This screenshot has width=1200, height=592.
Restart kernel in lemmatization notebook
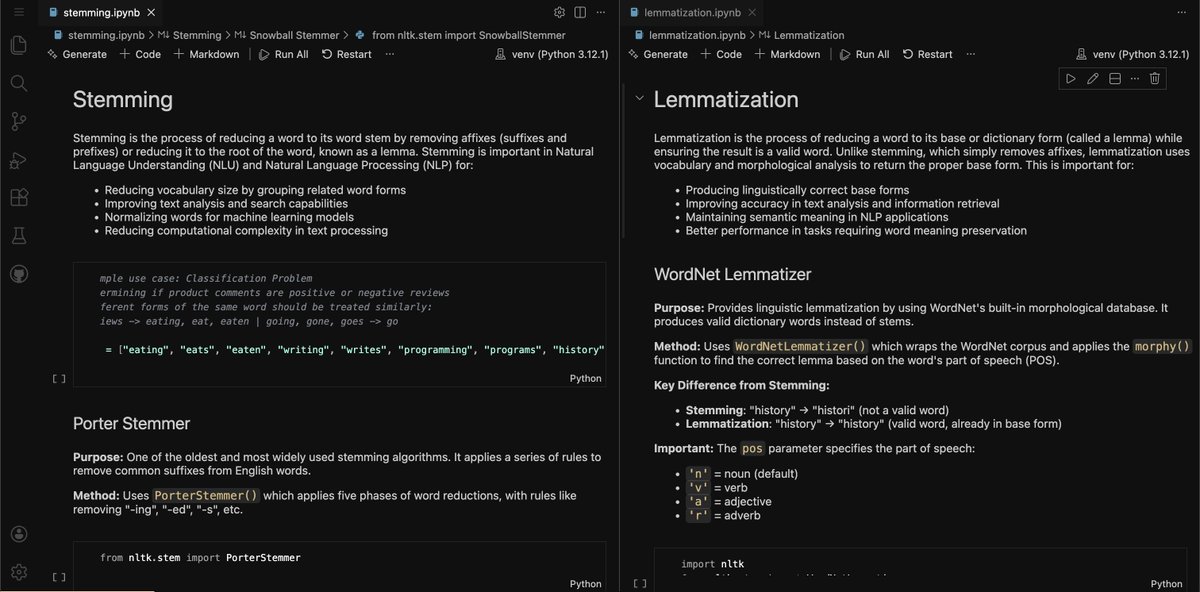click(927, 54)
